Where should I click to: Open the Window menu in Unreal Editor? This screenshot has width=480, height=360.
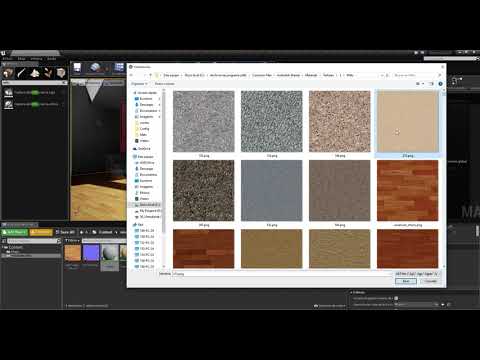(36, 59)
